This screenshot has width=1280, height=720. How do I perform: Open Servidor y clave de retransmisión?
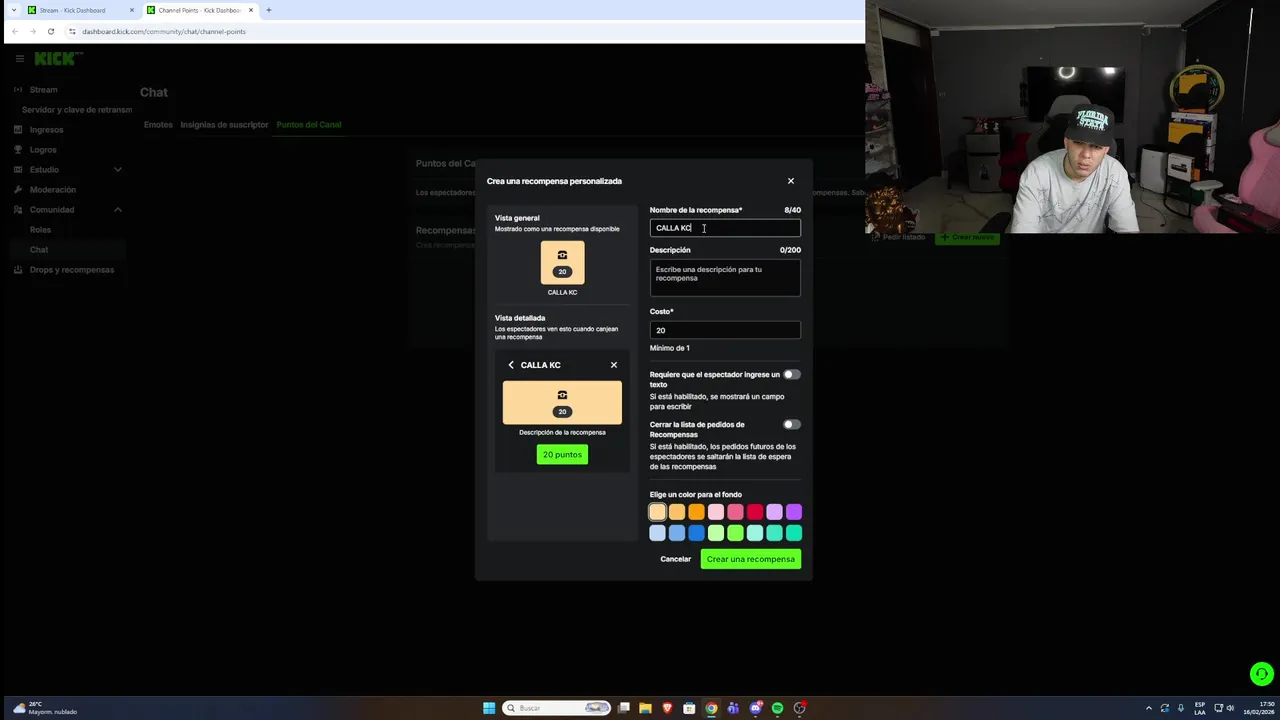pos(77,110)
